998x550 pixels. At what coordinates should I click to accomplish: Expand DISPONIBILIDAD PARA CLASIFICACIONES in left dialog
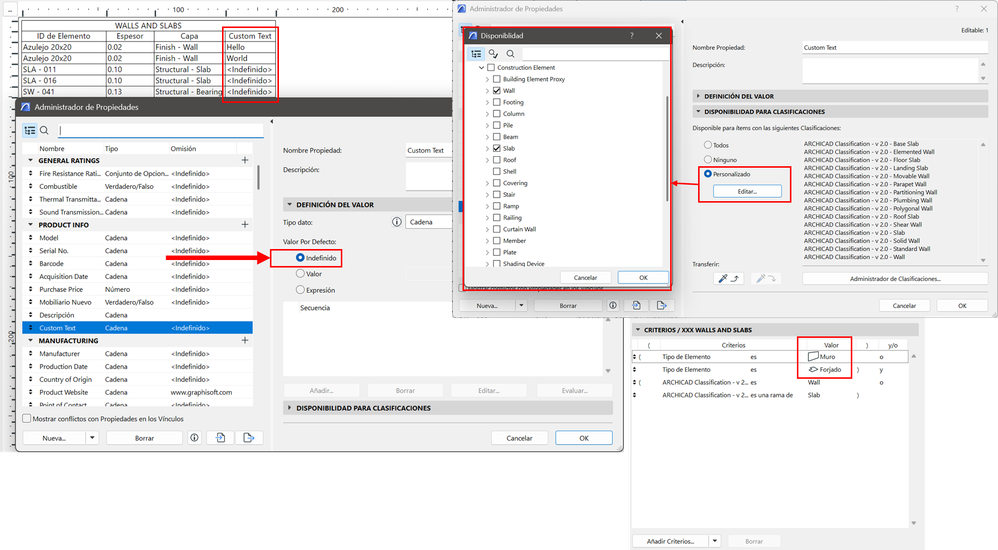coord(290,408)
